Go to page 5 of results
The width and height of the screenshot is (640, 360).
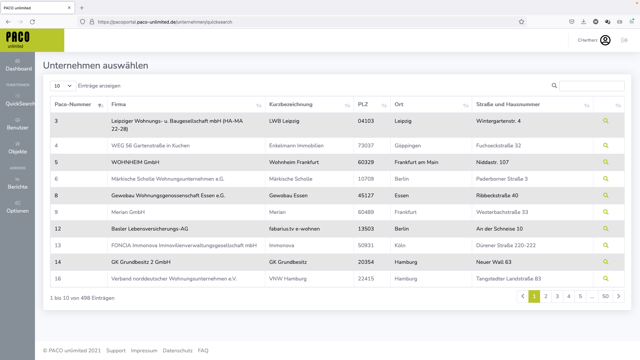pos(580,296)
